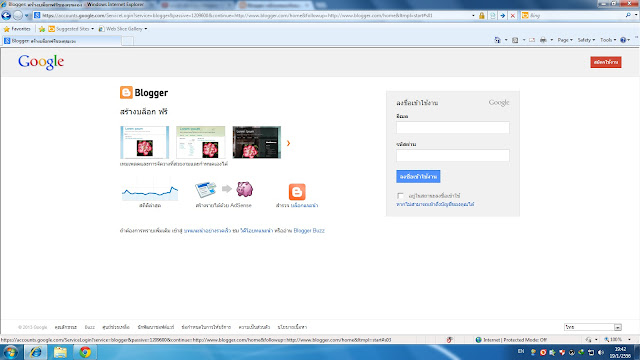Click the red X stop loading button
Image resolution: width=640 pixels, height=360 pixels.
513,16
